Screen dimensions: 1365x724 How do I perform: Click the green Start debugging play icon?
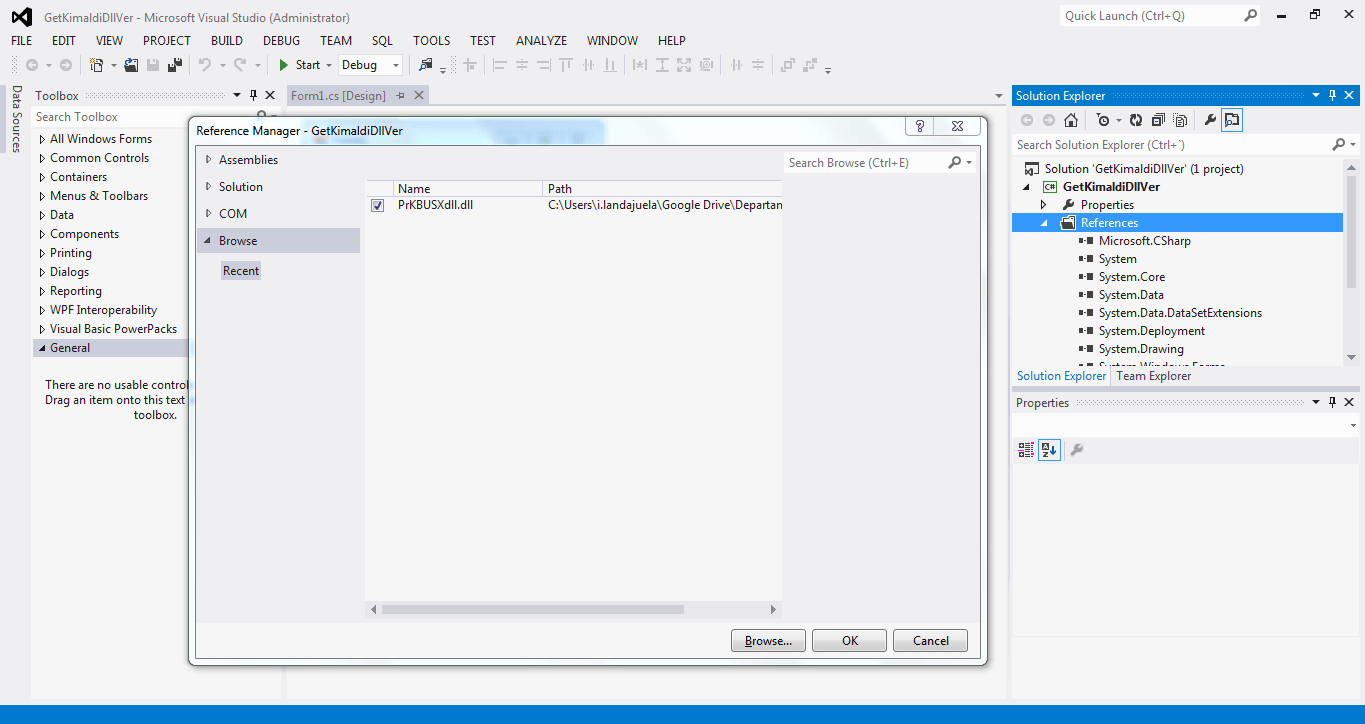[x=284, y=65]
